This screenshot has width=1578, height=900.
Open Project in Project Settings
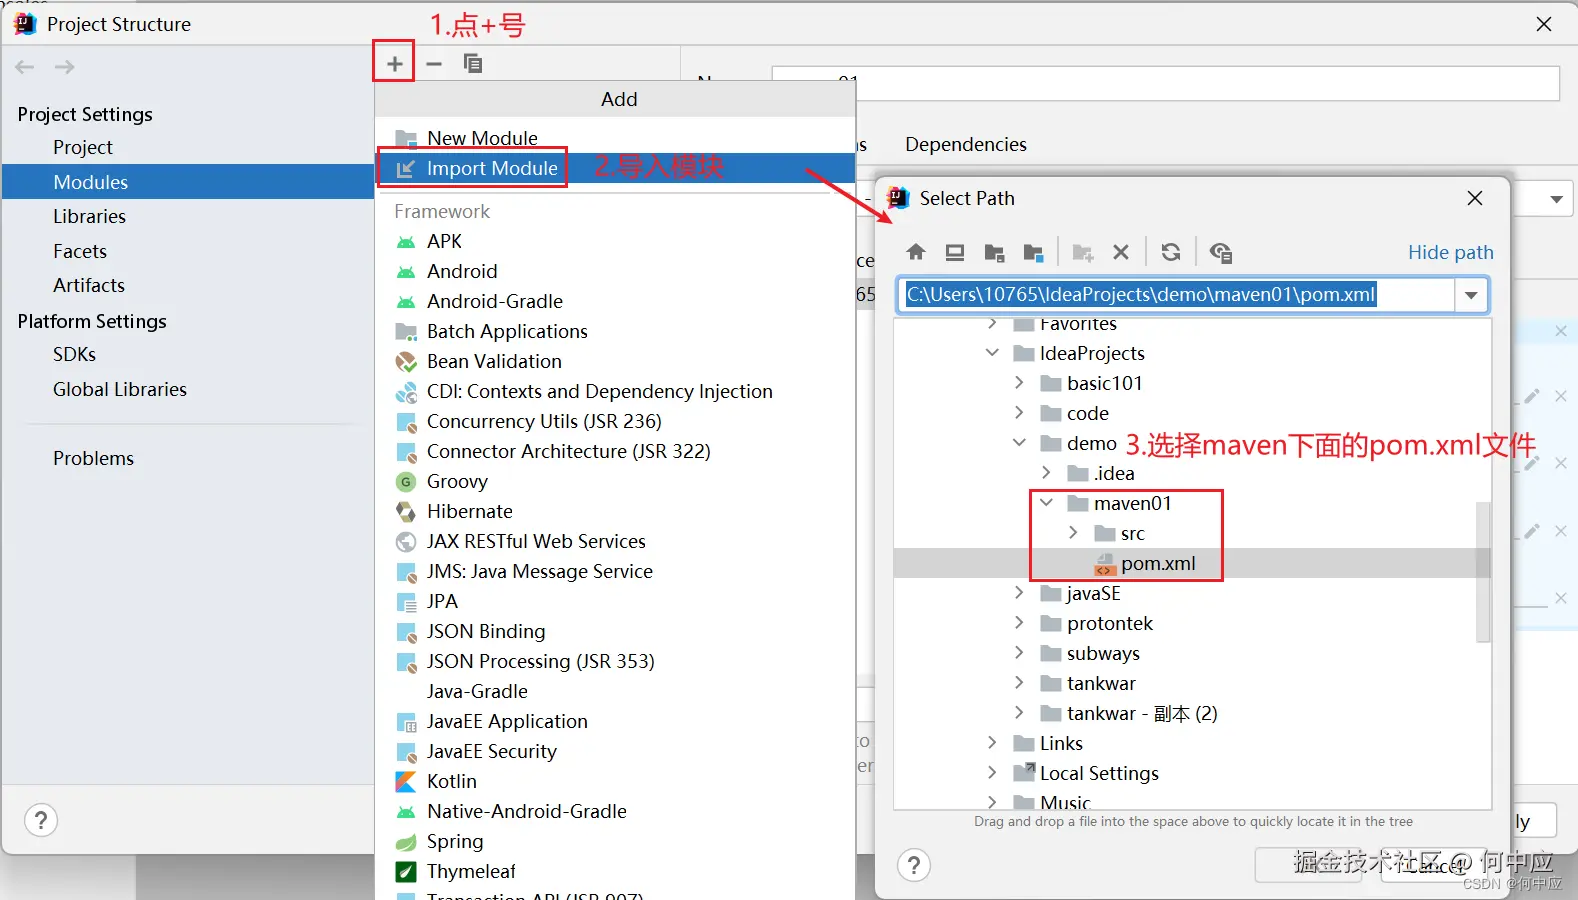point(83,147)
